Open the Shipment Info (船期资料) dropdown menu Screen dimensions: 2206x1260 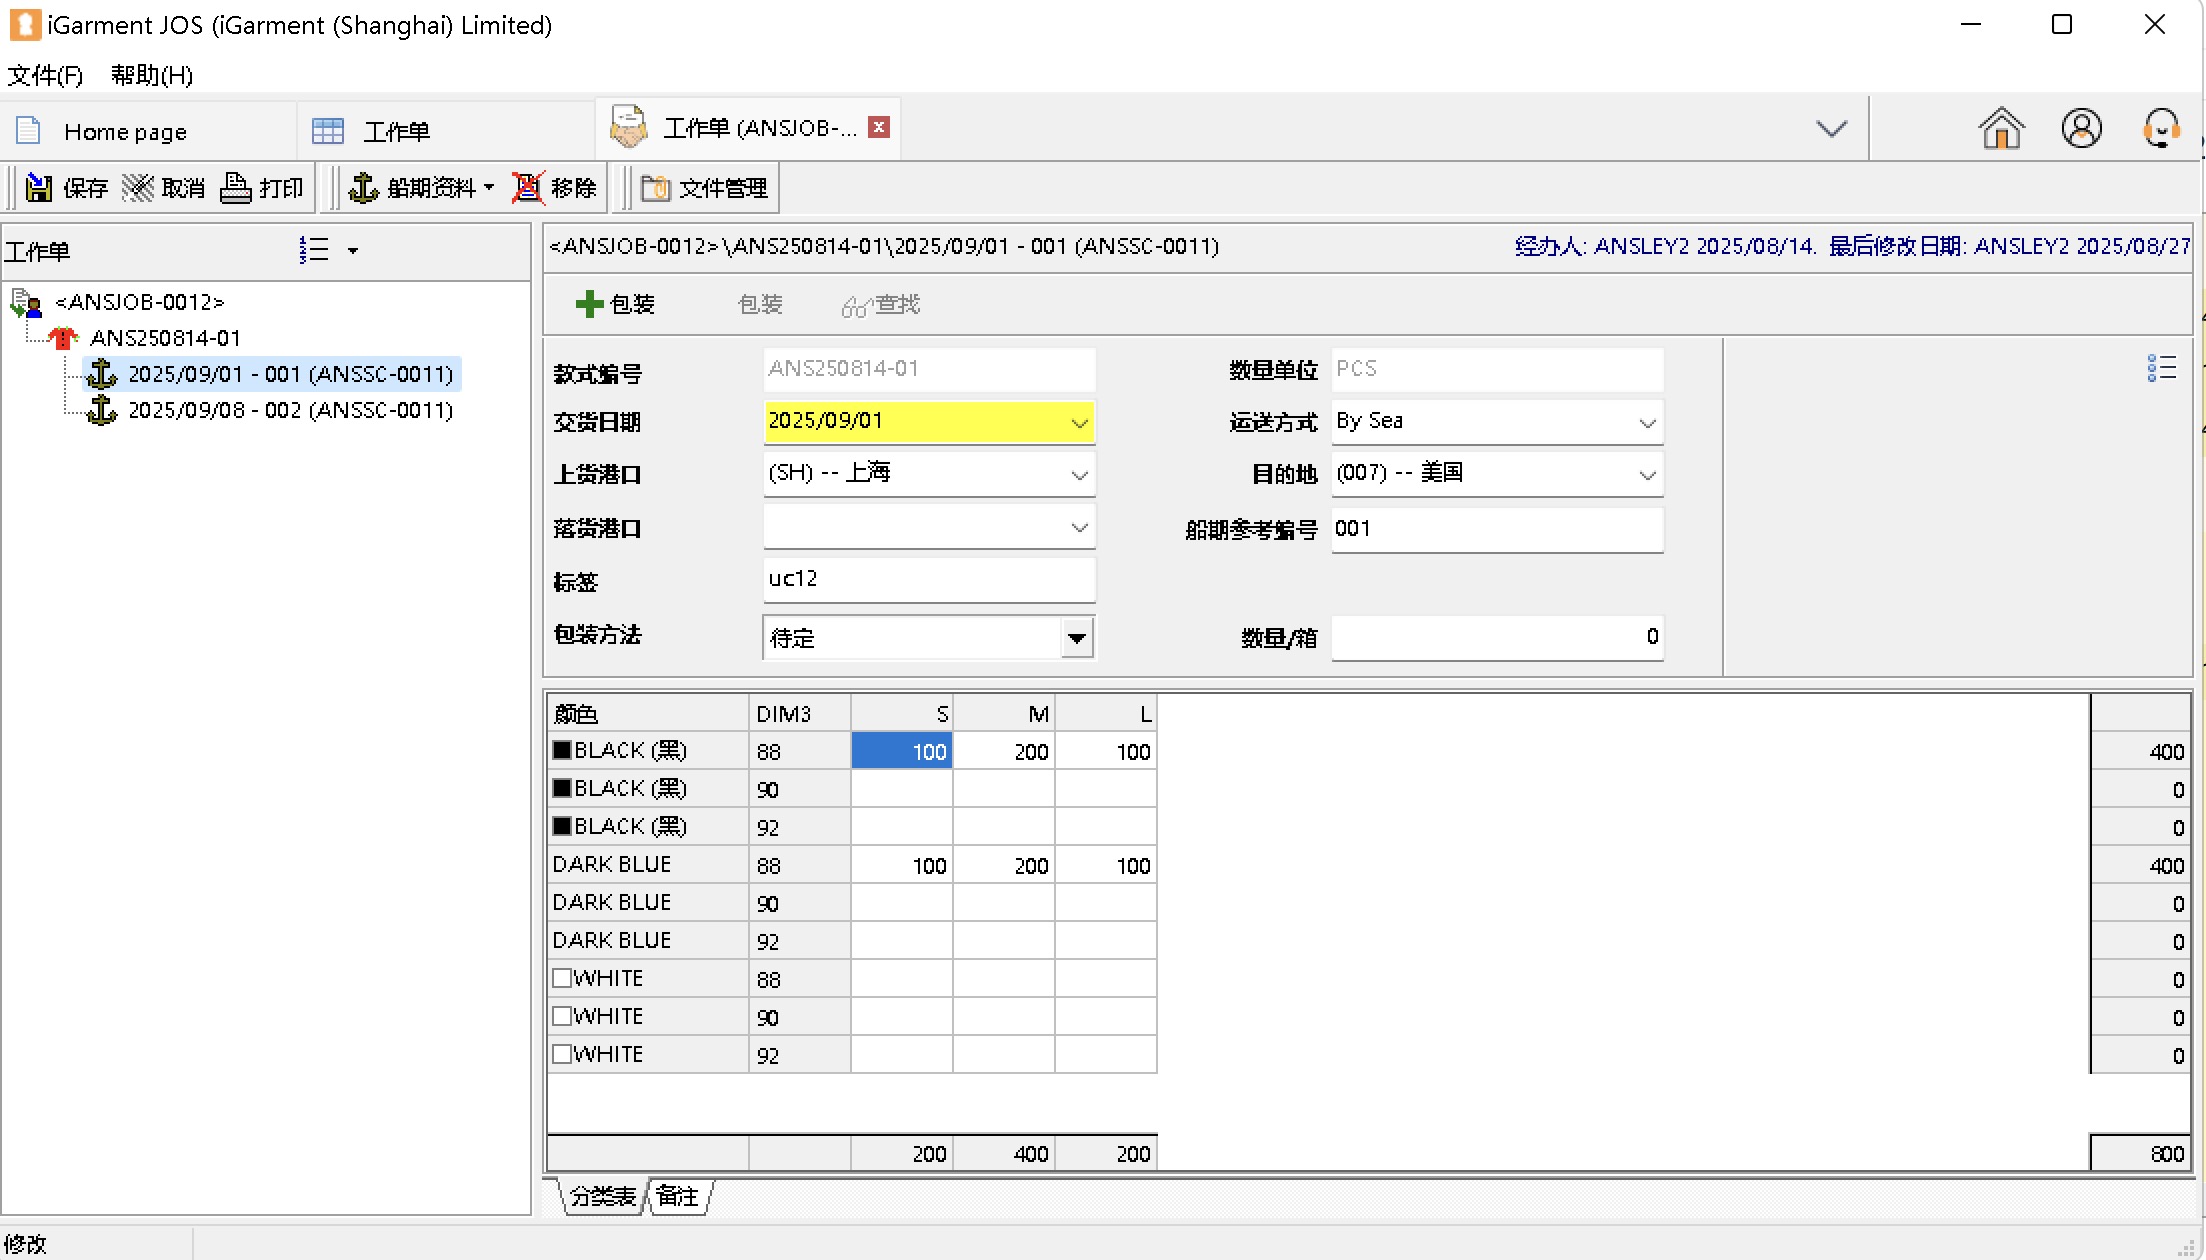tap(489, 188)
